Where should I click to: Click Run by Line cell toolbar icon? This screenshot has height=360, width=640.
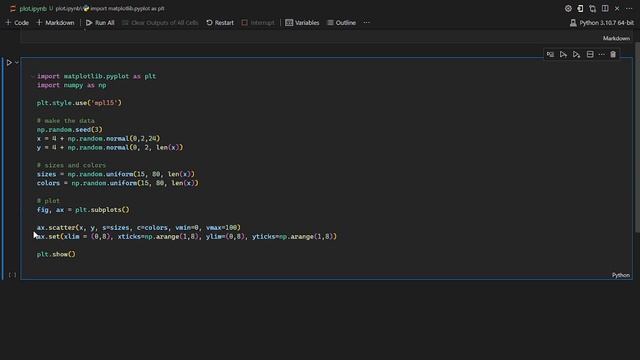coord(550,54)
